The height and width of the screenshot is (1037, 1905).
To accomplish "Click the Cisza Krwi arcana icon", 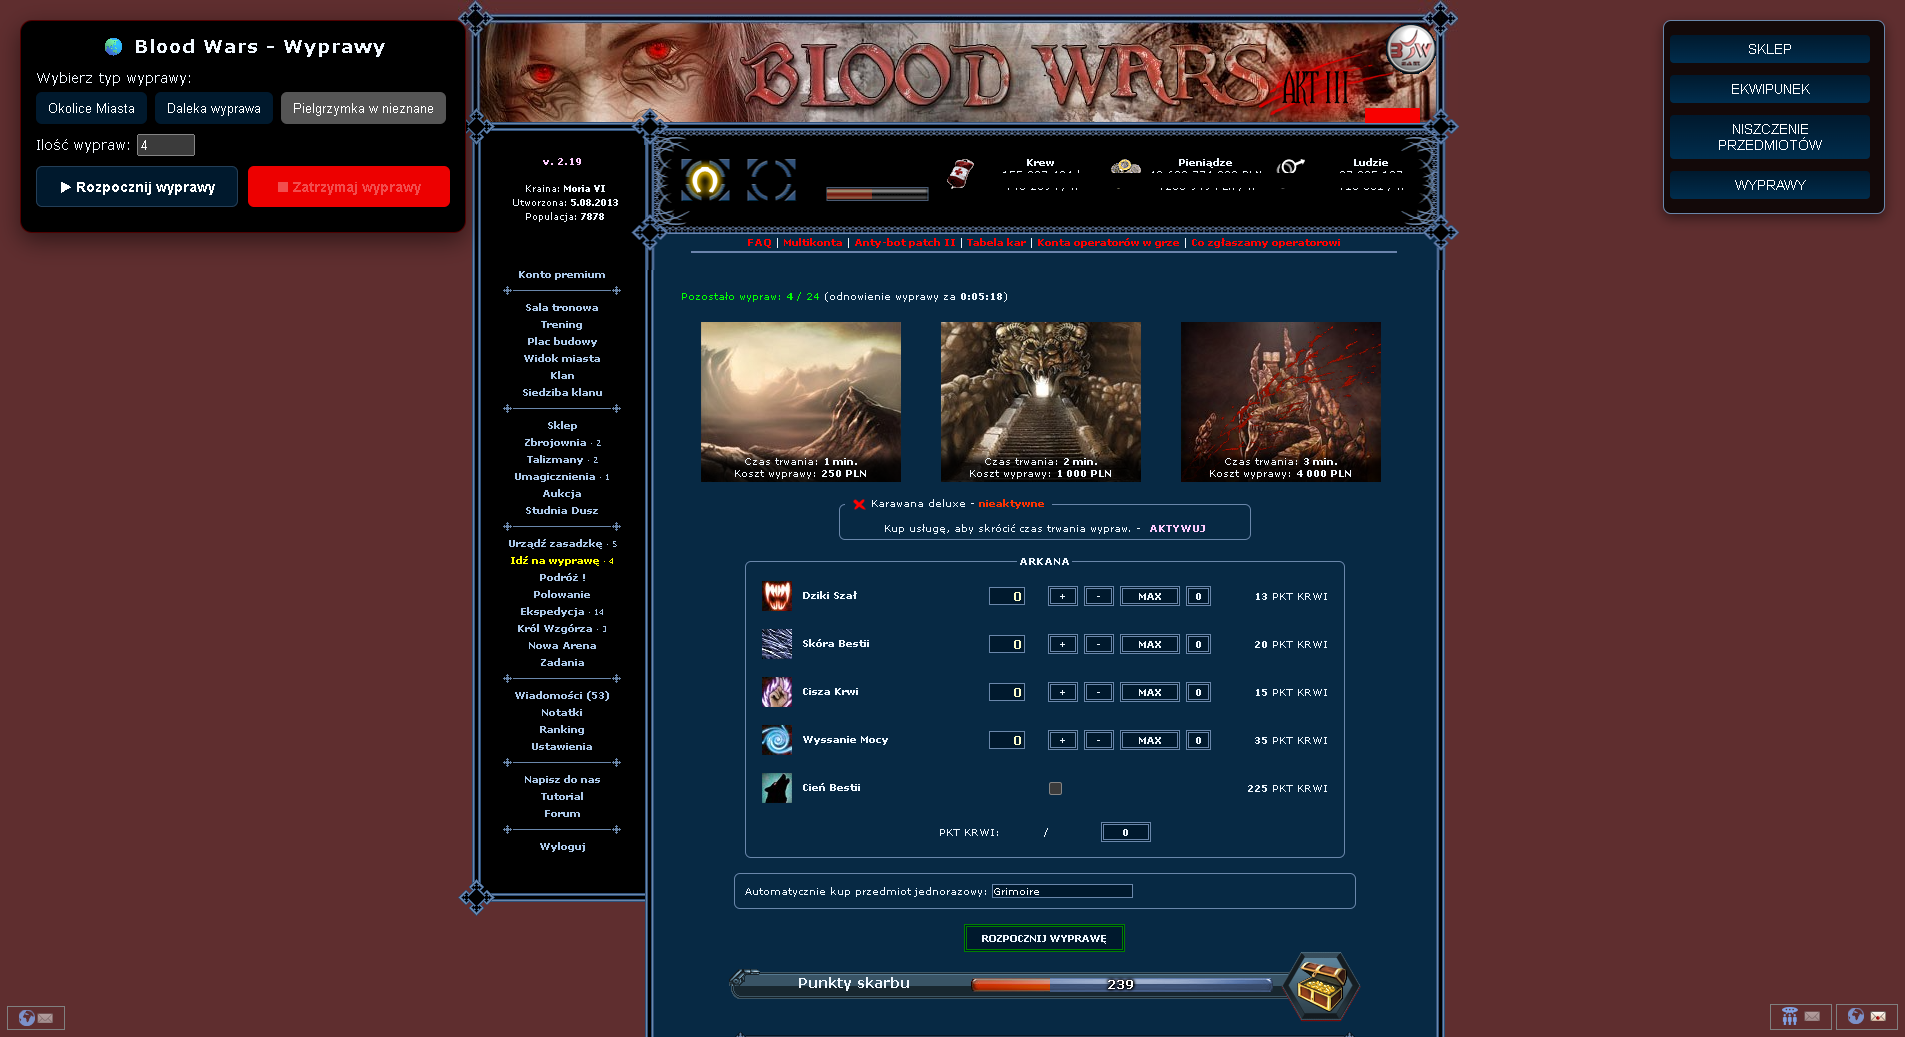I will [777, 692].
